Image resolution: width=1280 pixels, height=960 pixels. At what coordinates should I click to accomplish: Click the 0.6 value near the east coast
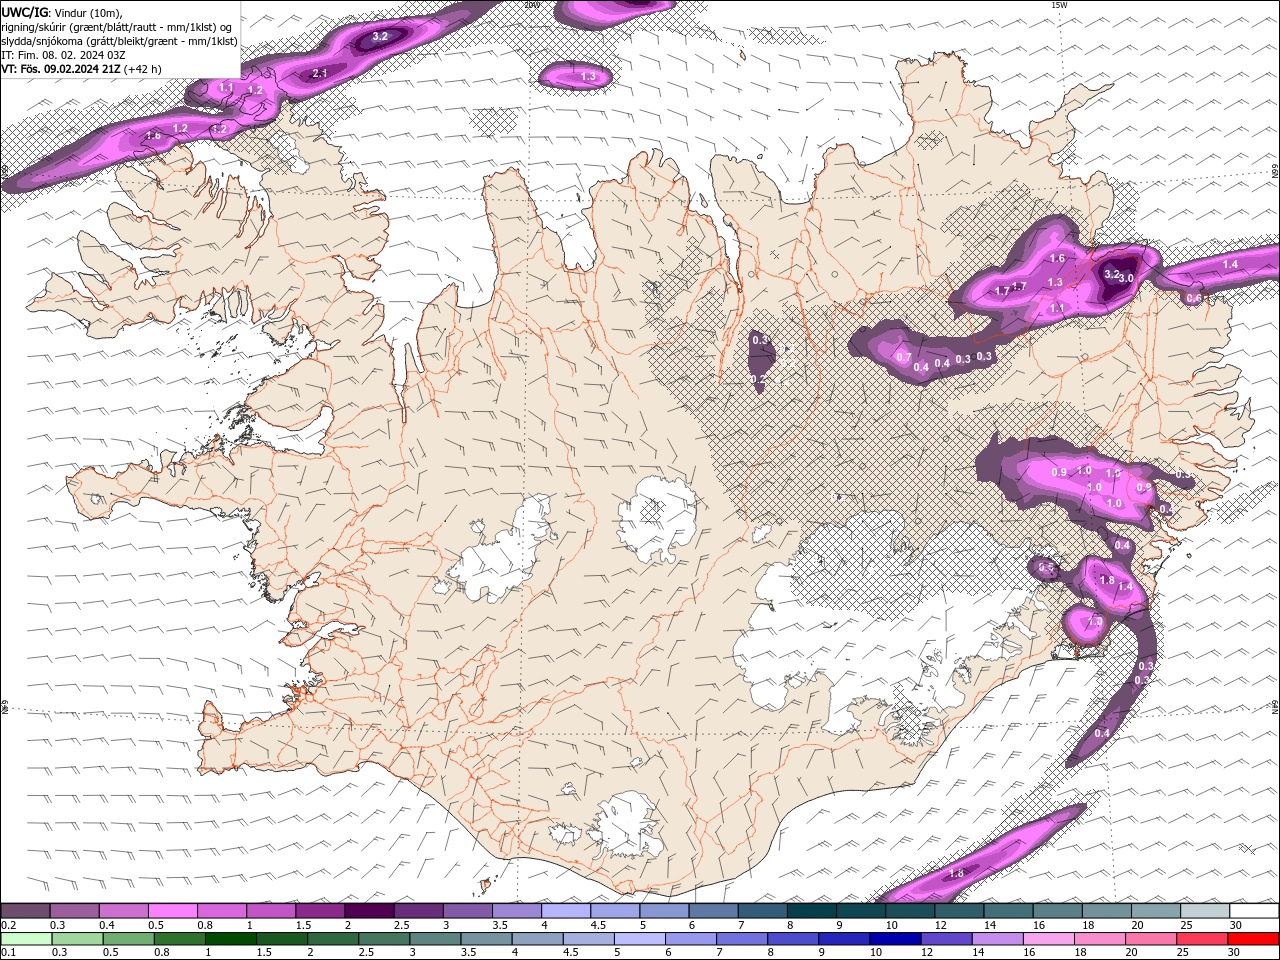pyautogui.click(x=1193, y=297)
